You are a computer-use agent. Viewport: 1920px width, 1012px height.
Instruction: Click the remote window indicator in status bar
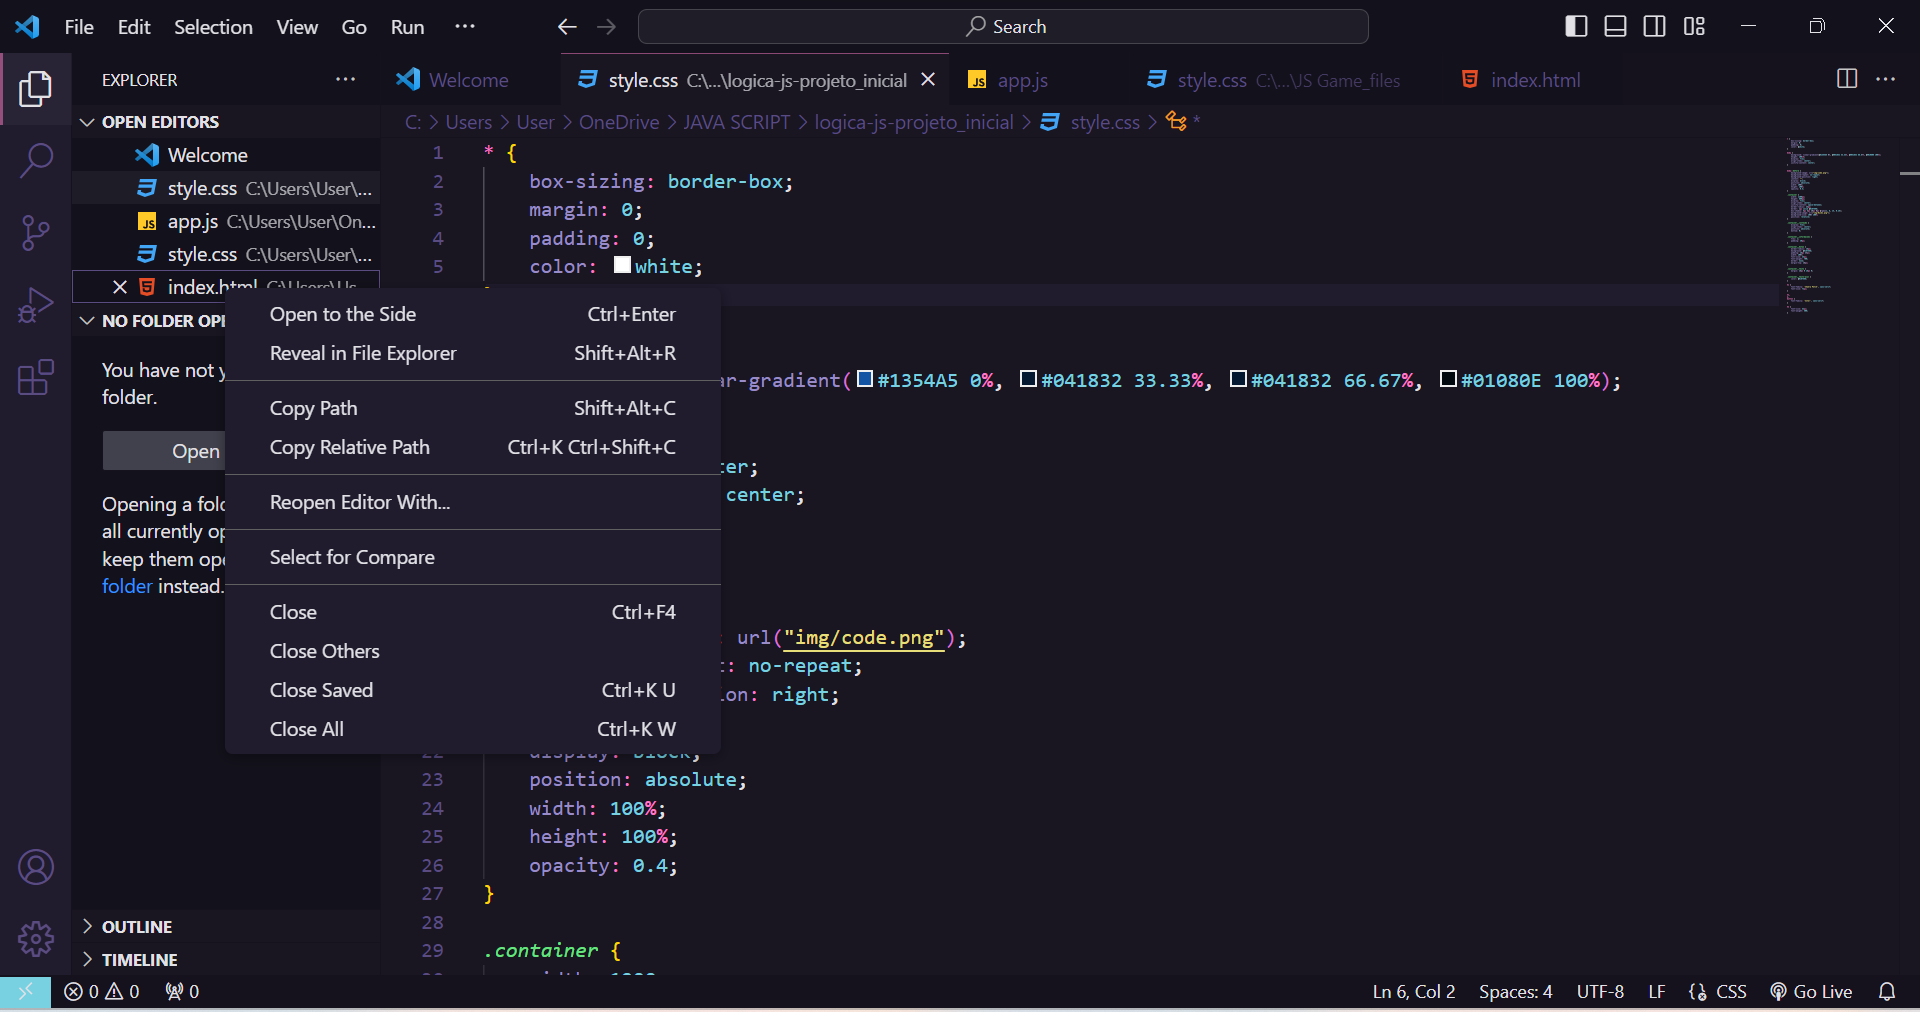(25, 991)
